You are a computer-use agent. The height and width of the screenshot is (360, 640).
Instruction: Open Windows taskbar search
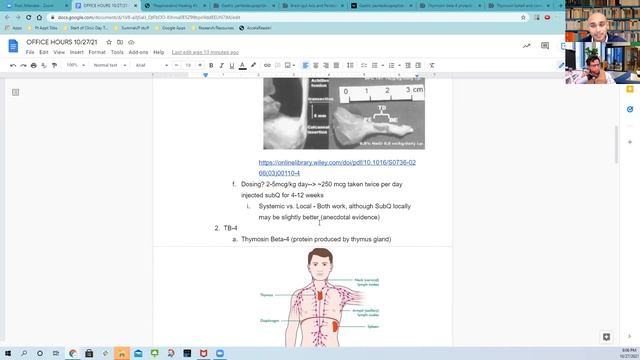coord(24,353)
